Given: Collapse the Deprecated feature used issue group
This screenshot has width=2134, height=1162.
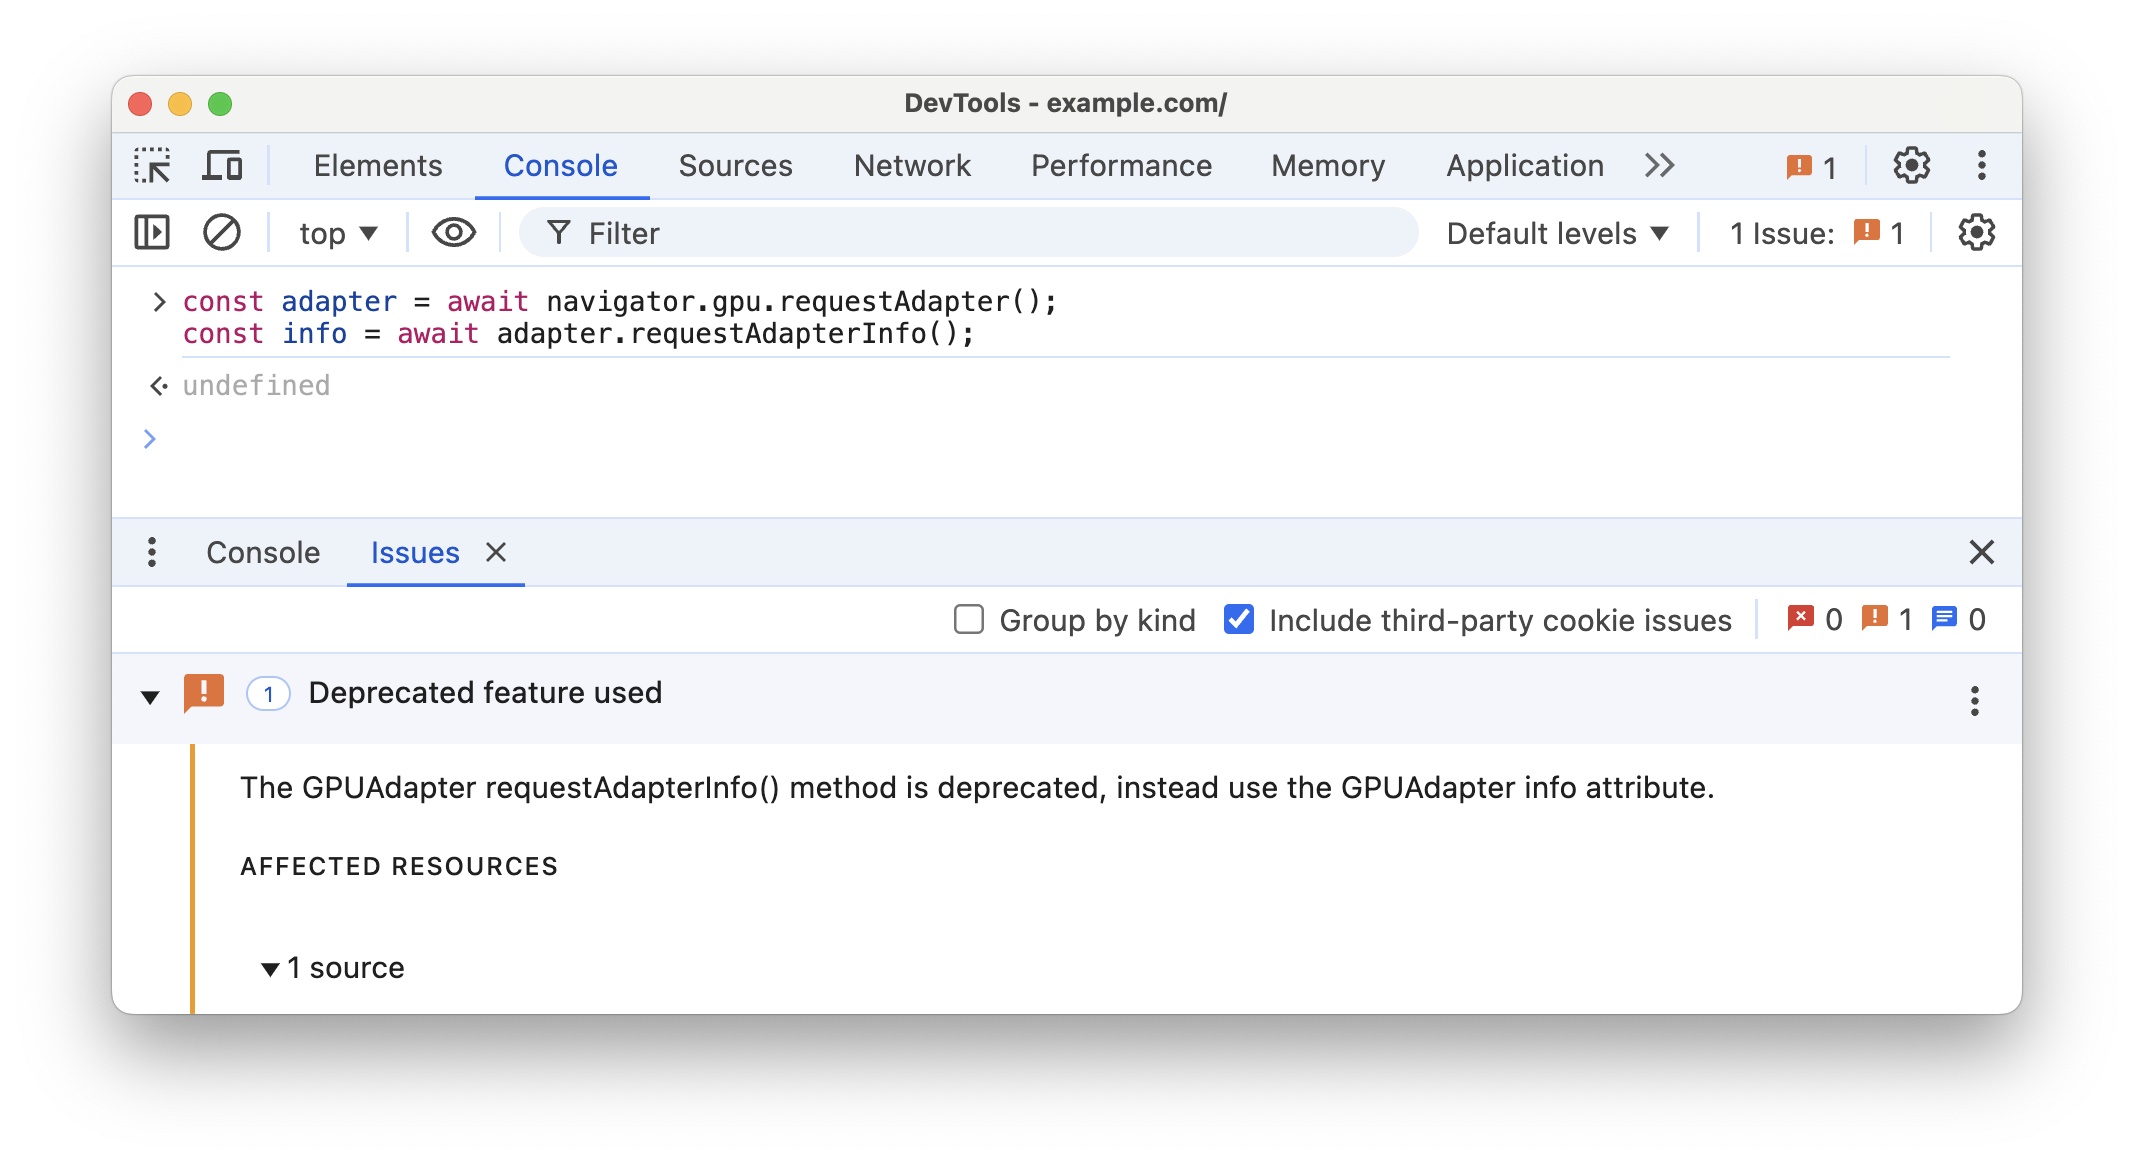Looking at the screenshot, I should coord(154,694).
